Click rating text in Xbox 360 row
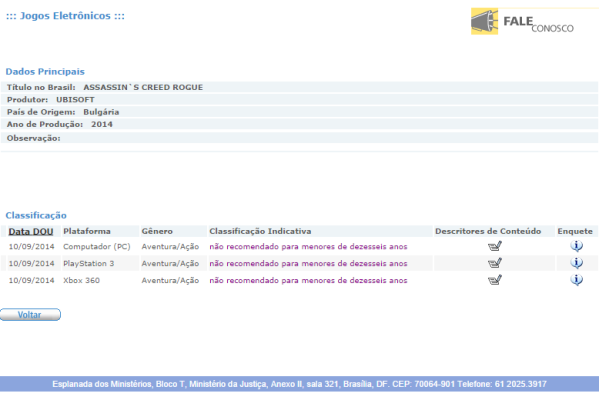Viewport: 599px width, 400px height. coord(308,280)
